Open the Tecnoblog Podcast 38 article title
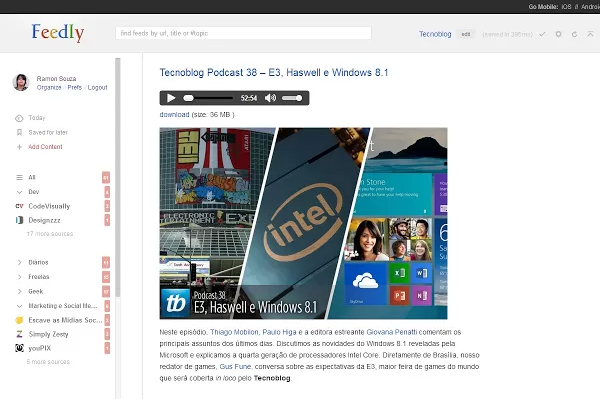 pos(274,72)
